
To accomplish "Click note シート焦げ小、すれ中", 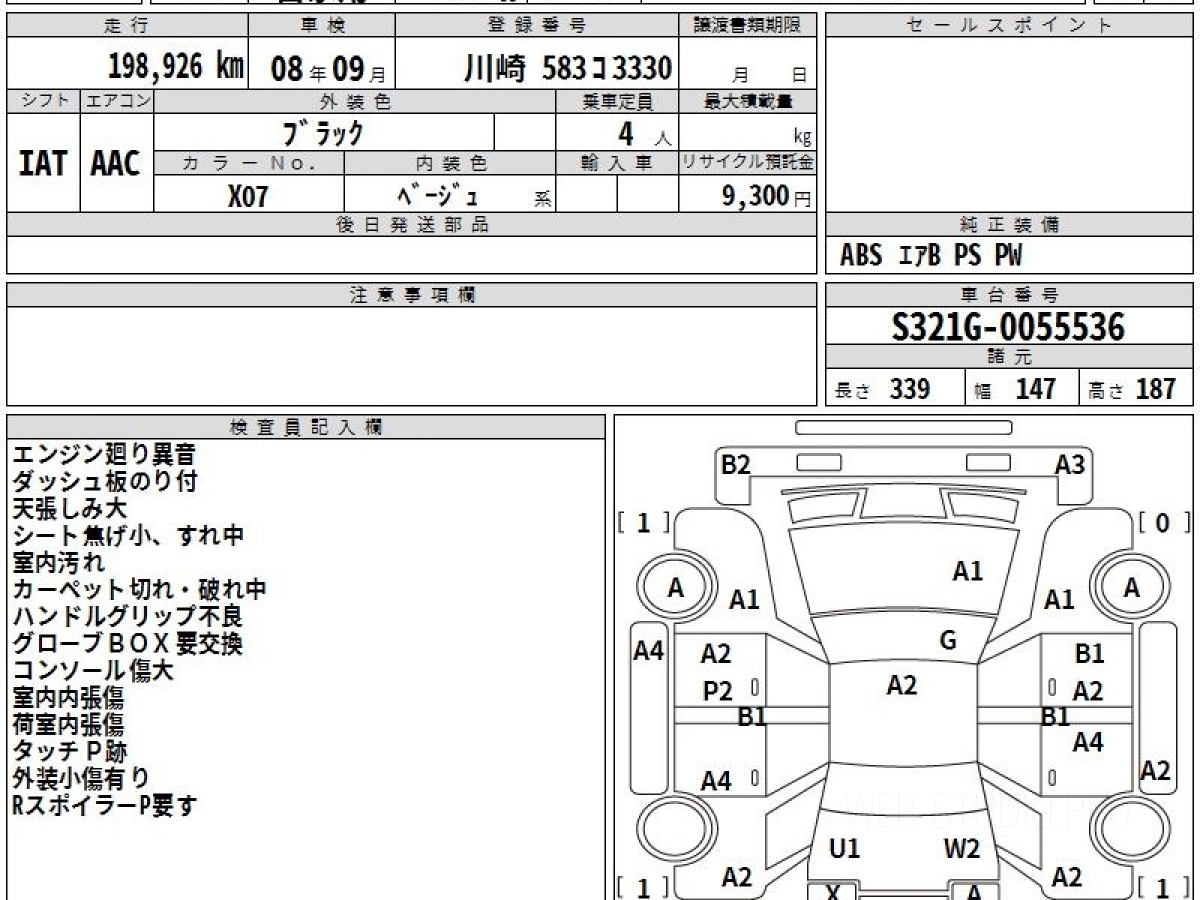I will point(128,536).
